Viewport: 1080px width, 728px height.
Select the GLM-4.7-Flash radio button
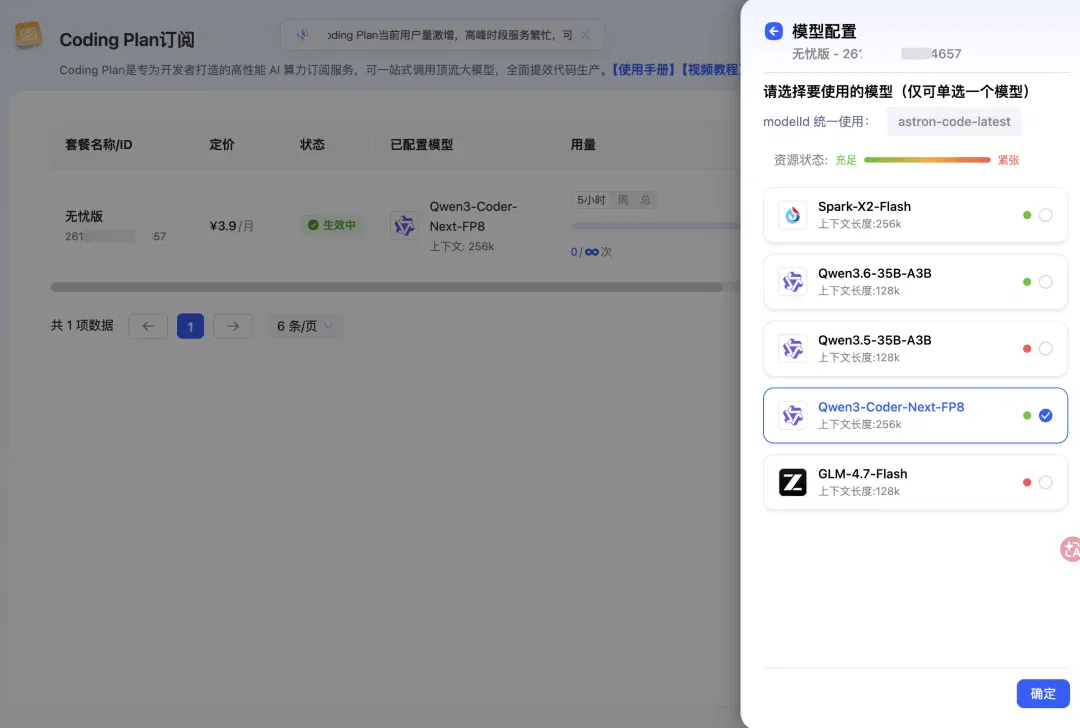(1046, 482)
